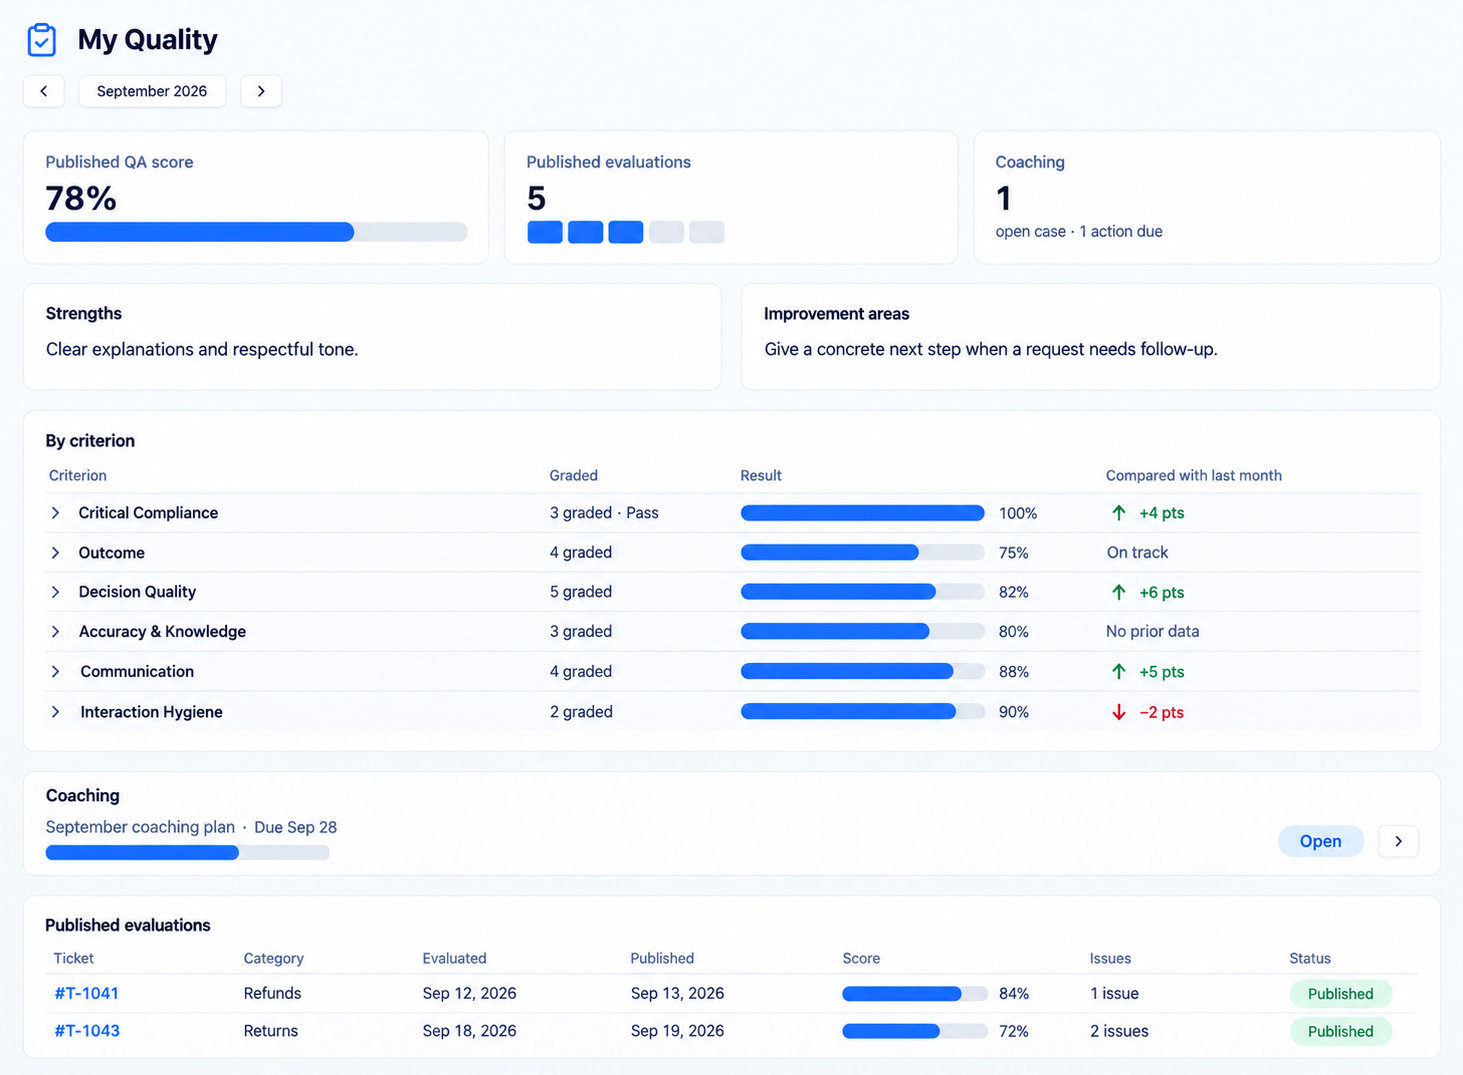The image size is (1463, 1075).
Task: Expand the Decision Quality criterion row
Action: pyautogui.click(x=56, y=592)
